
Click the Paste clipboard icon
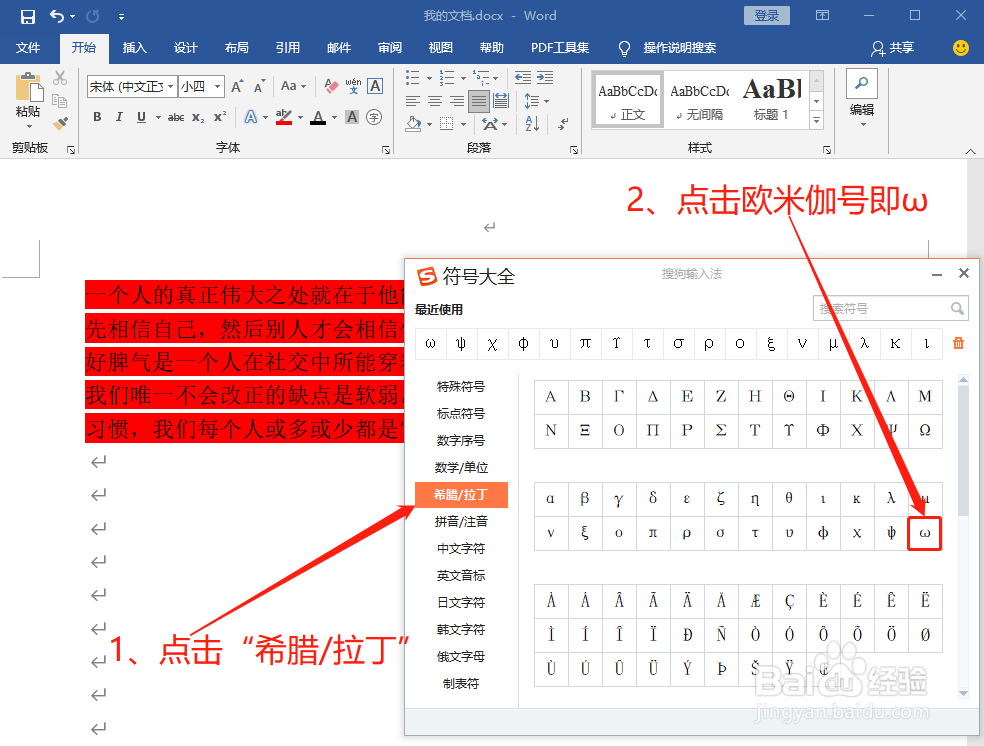[x=29, y=87]
